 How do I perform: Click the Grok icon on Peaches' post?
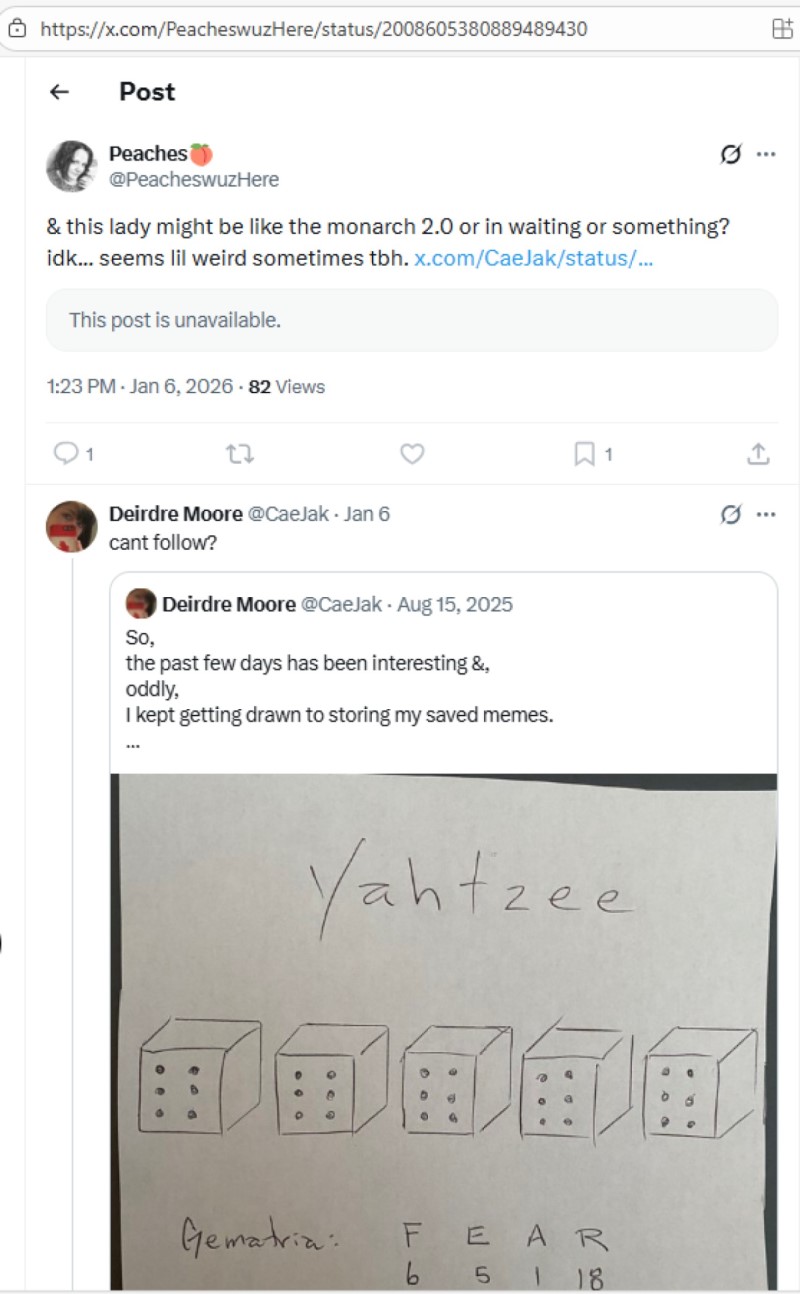[x=731, y=154]
